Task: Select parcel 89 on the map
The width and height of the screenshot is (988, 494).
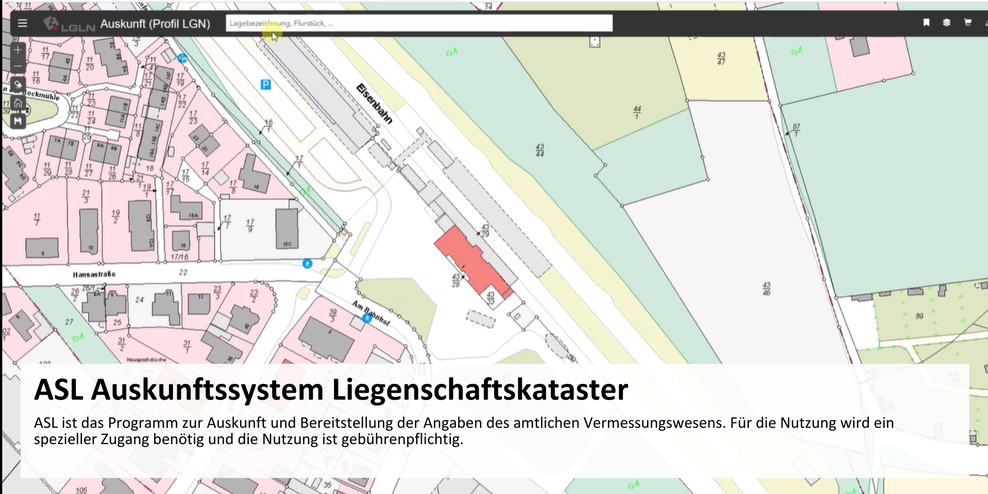Action: [919, 316]
